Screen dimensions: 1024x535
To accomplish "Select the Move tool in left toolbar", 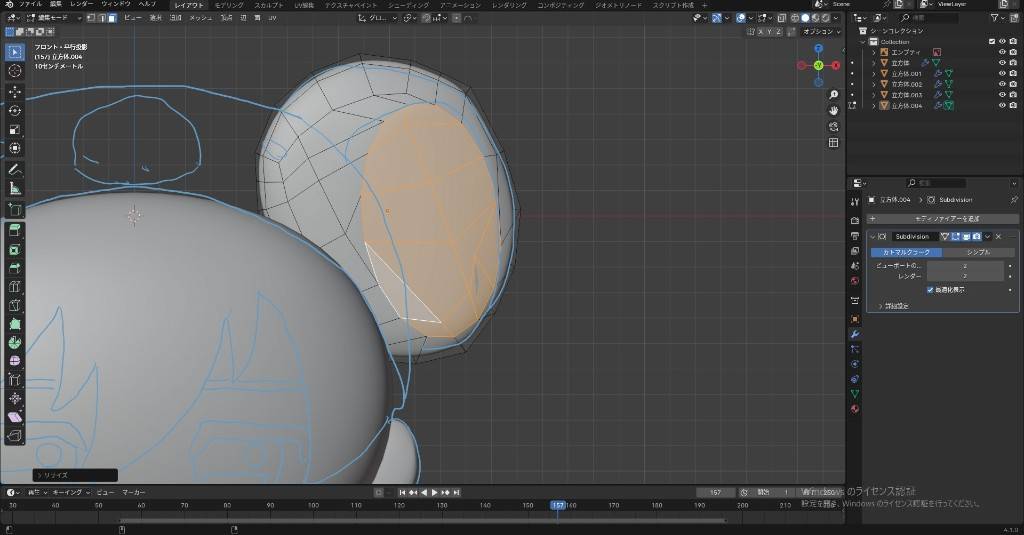I will tap(15, 91).
